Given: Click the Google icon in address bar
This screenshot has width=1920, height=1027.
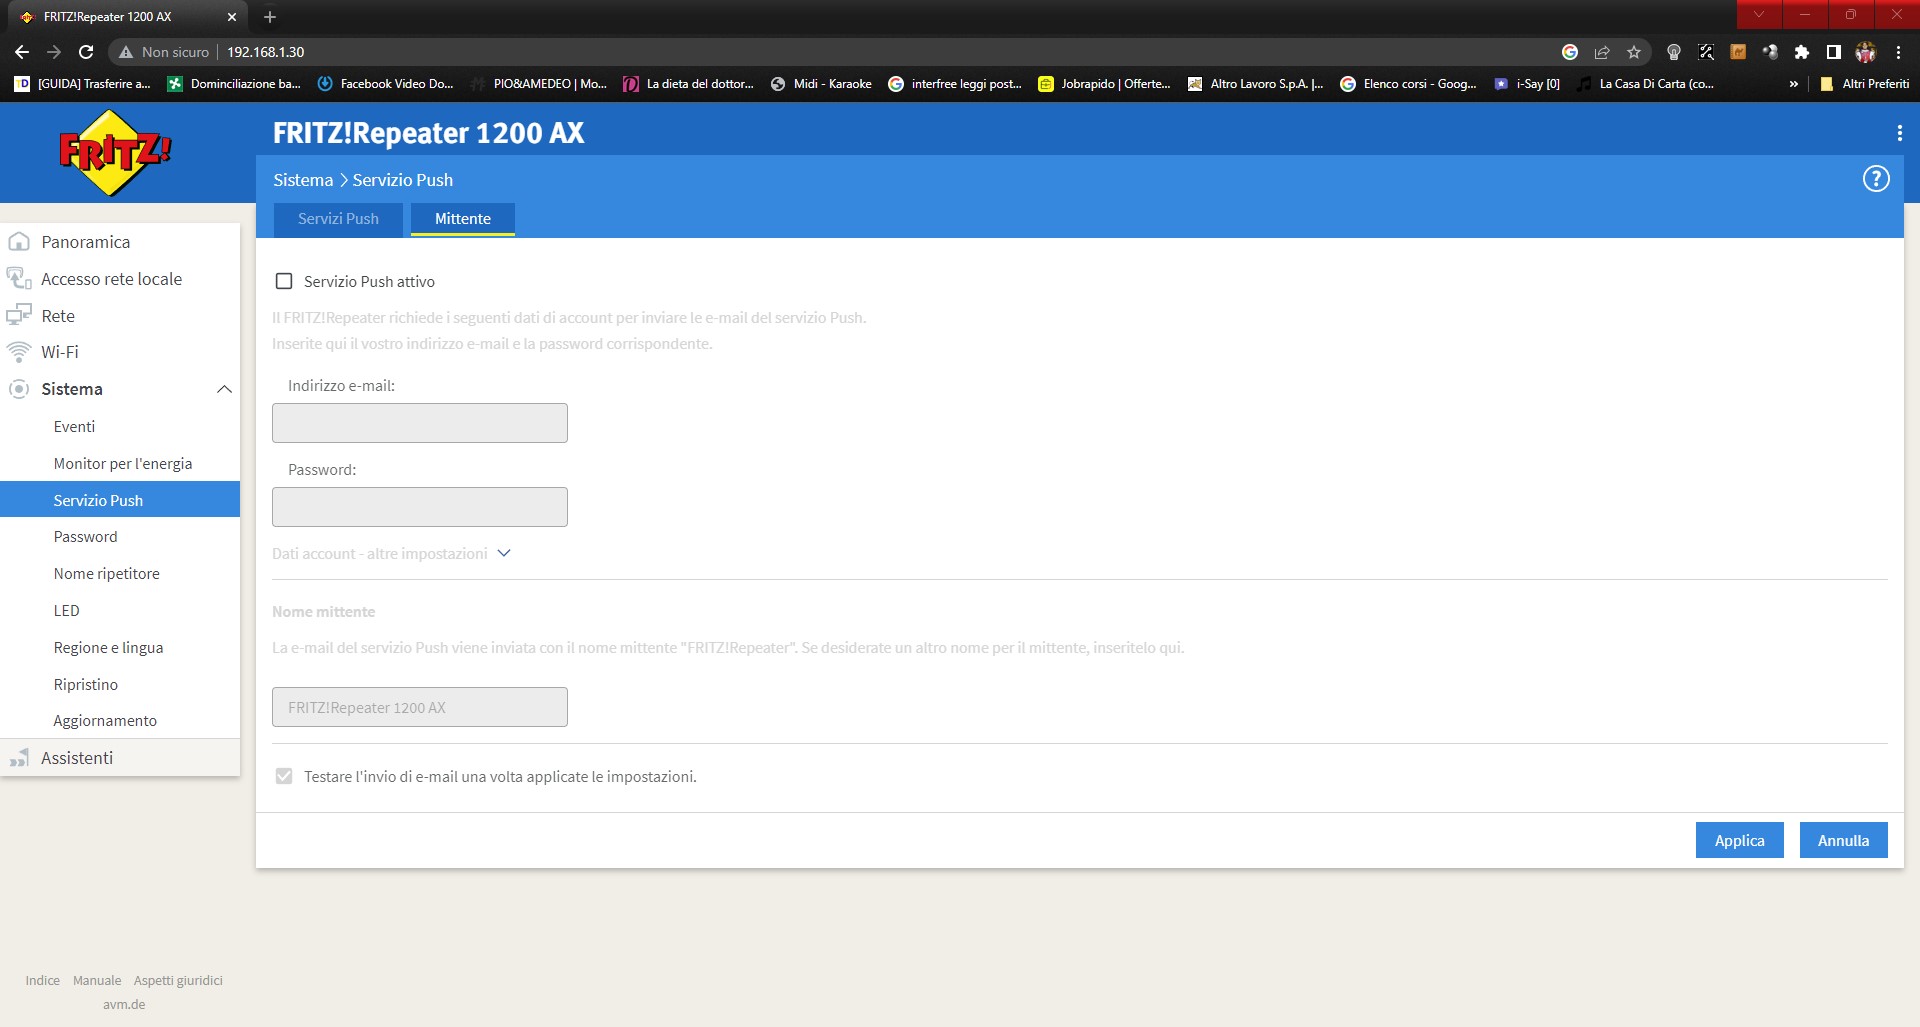Looking at the screenshot, I should pos(1570,52).
